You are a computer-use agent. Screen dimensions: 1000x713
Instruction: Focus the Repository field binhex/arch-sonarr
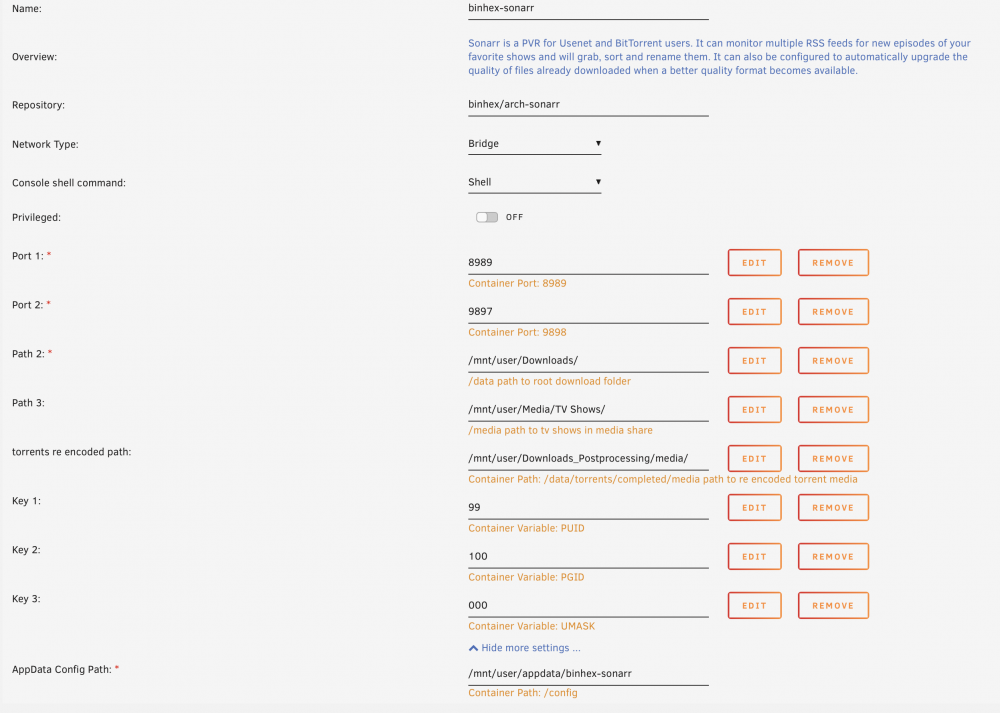[588, 105]
